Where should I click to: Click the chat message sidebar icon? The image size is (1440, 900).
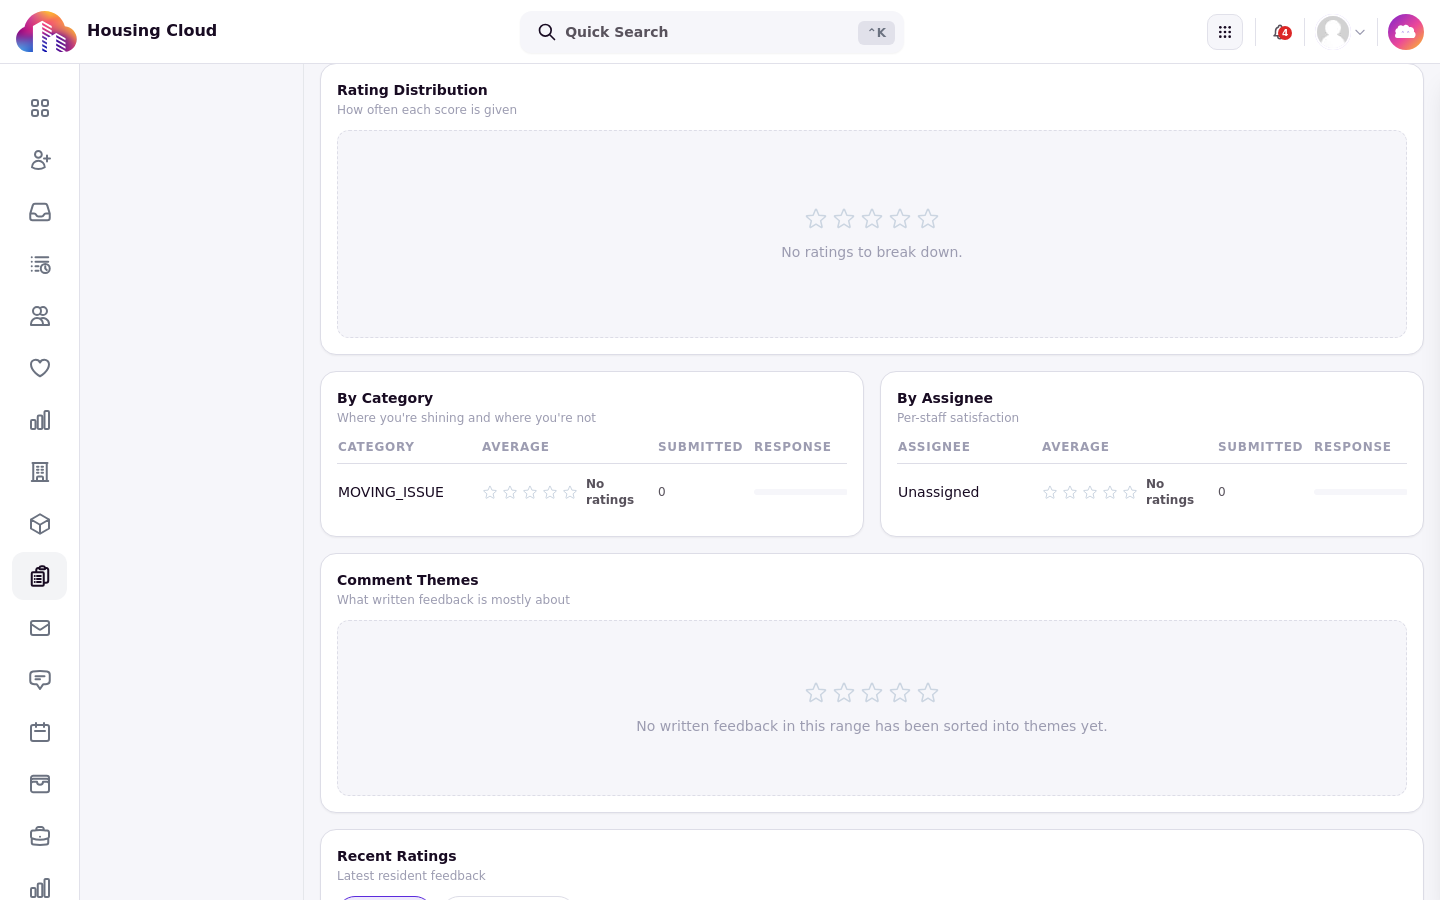40,680
